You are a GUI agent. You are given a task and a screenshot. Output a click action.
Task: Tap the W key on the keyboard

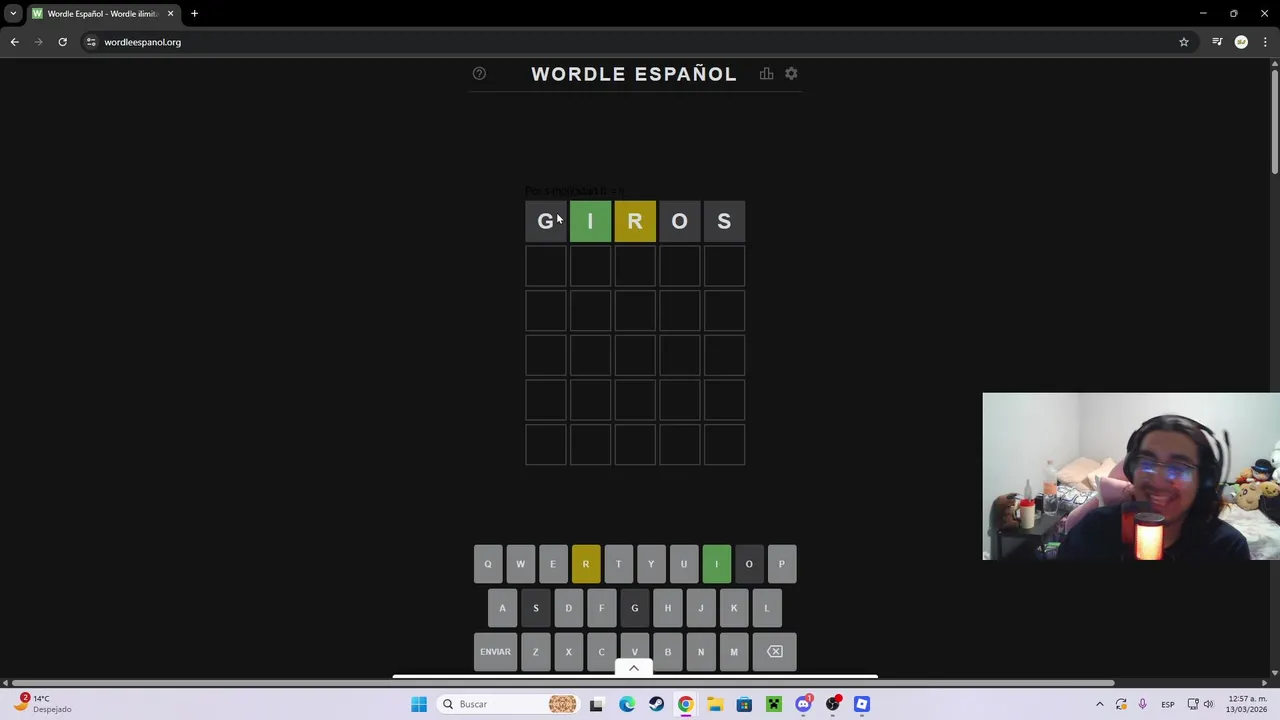[x=520, y=564]
